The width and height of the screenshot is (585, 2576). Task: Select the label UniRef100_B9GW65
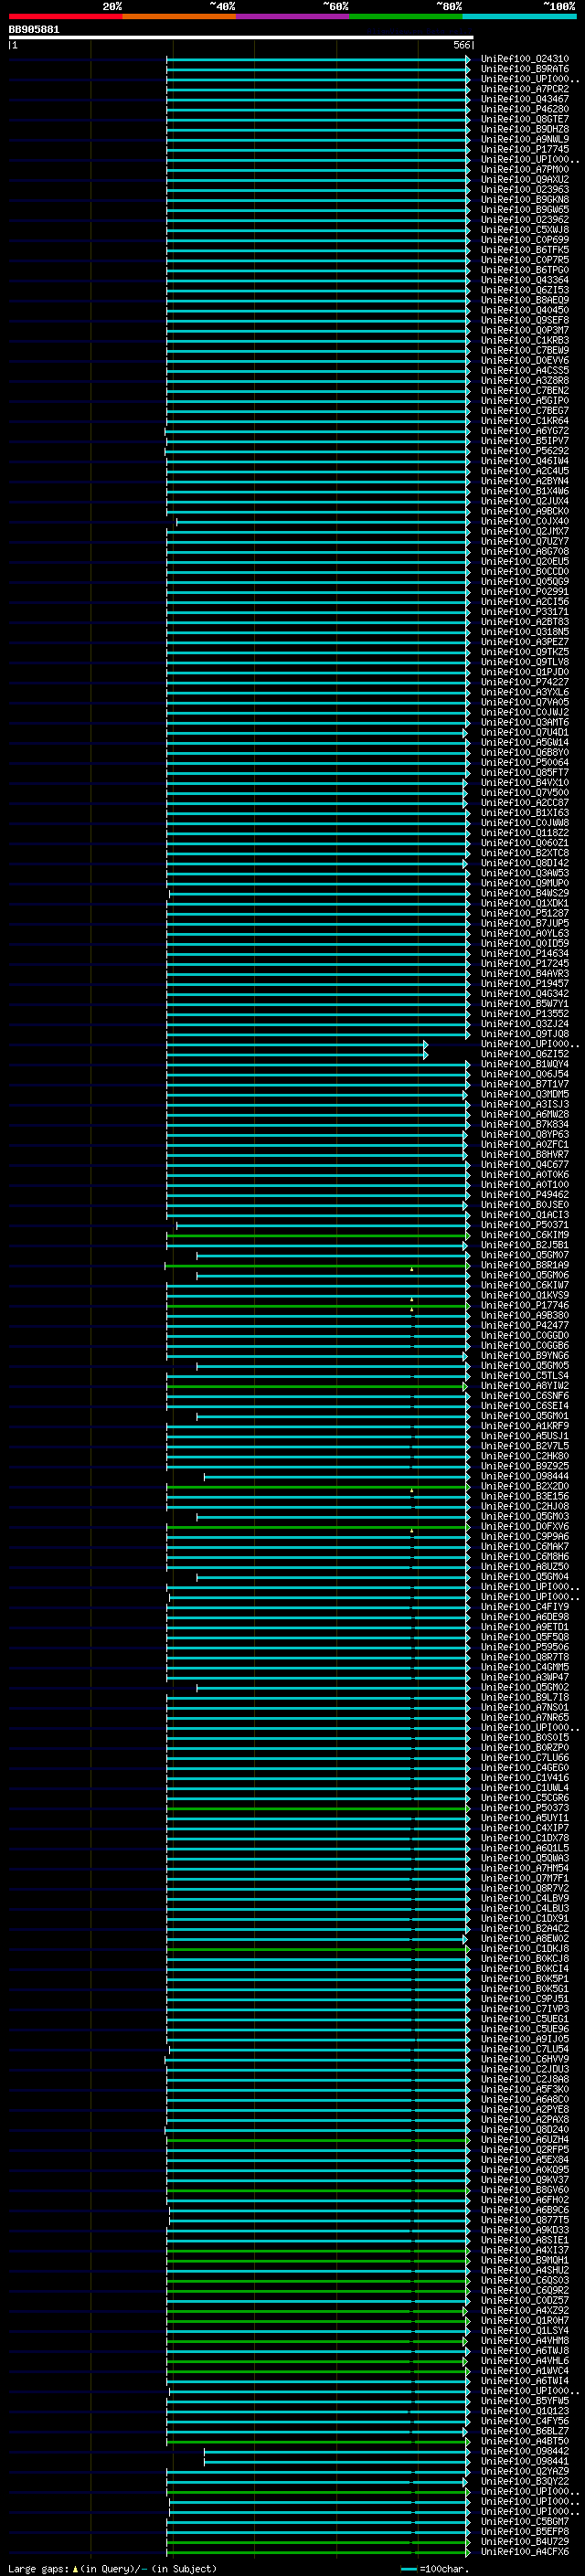coord(525,209)
